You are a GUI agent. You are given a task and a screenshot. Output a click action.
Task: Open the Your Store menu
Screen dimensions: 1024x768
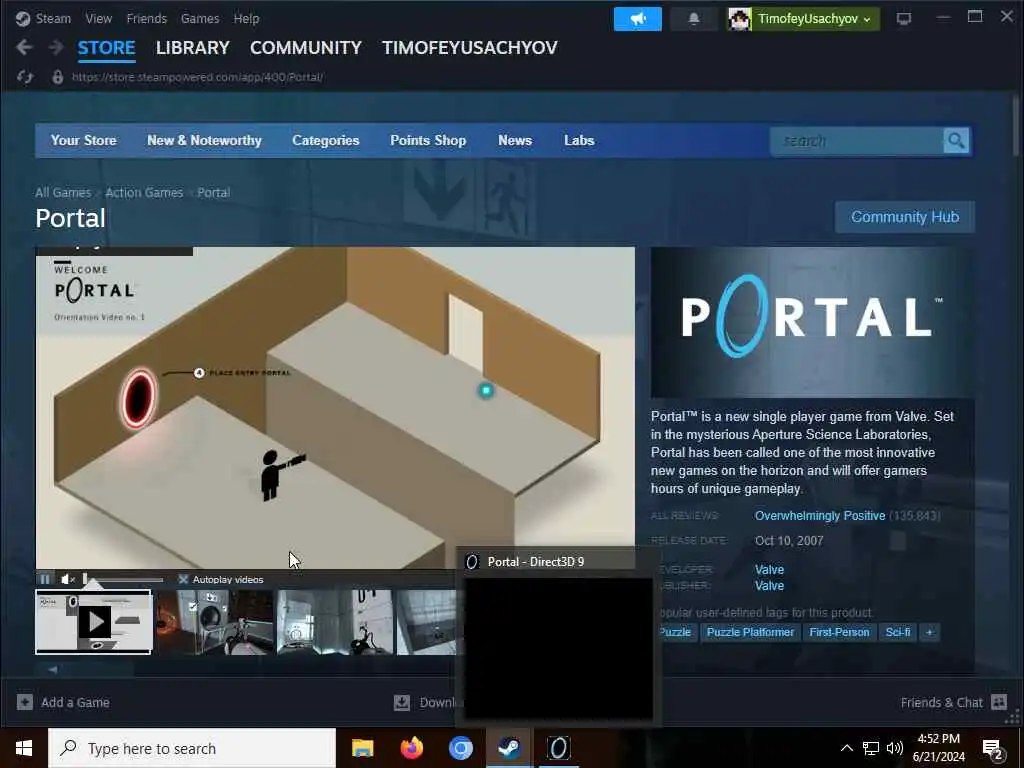pos(84,140)
